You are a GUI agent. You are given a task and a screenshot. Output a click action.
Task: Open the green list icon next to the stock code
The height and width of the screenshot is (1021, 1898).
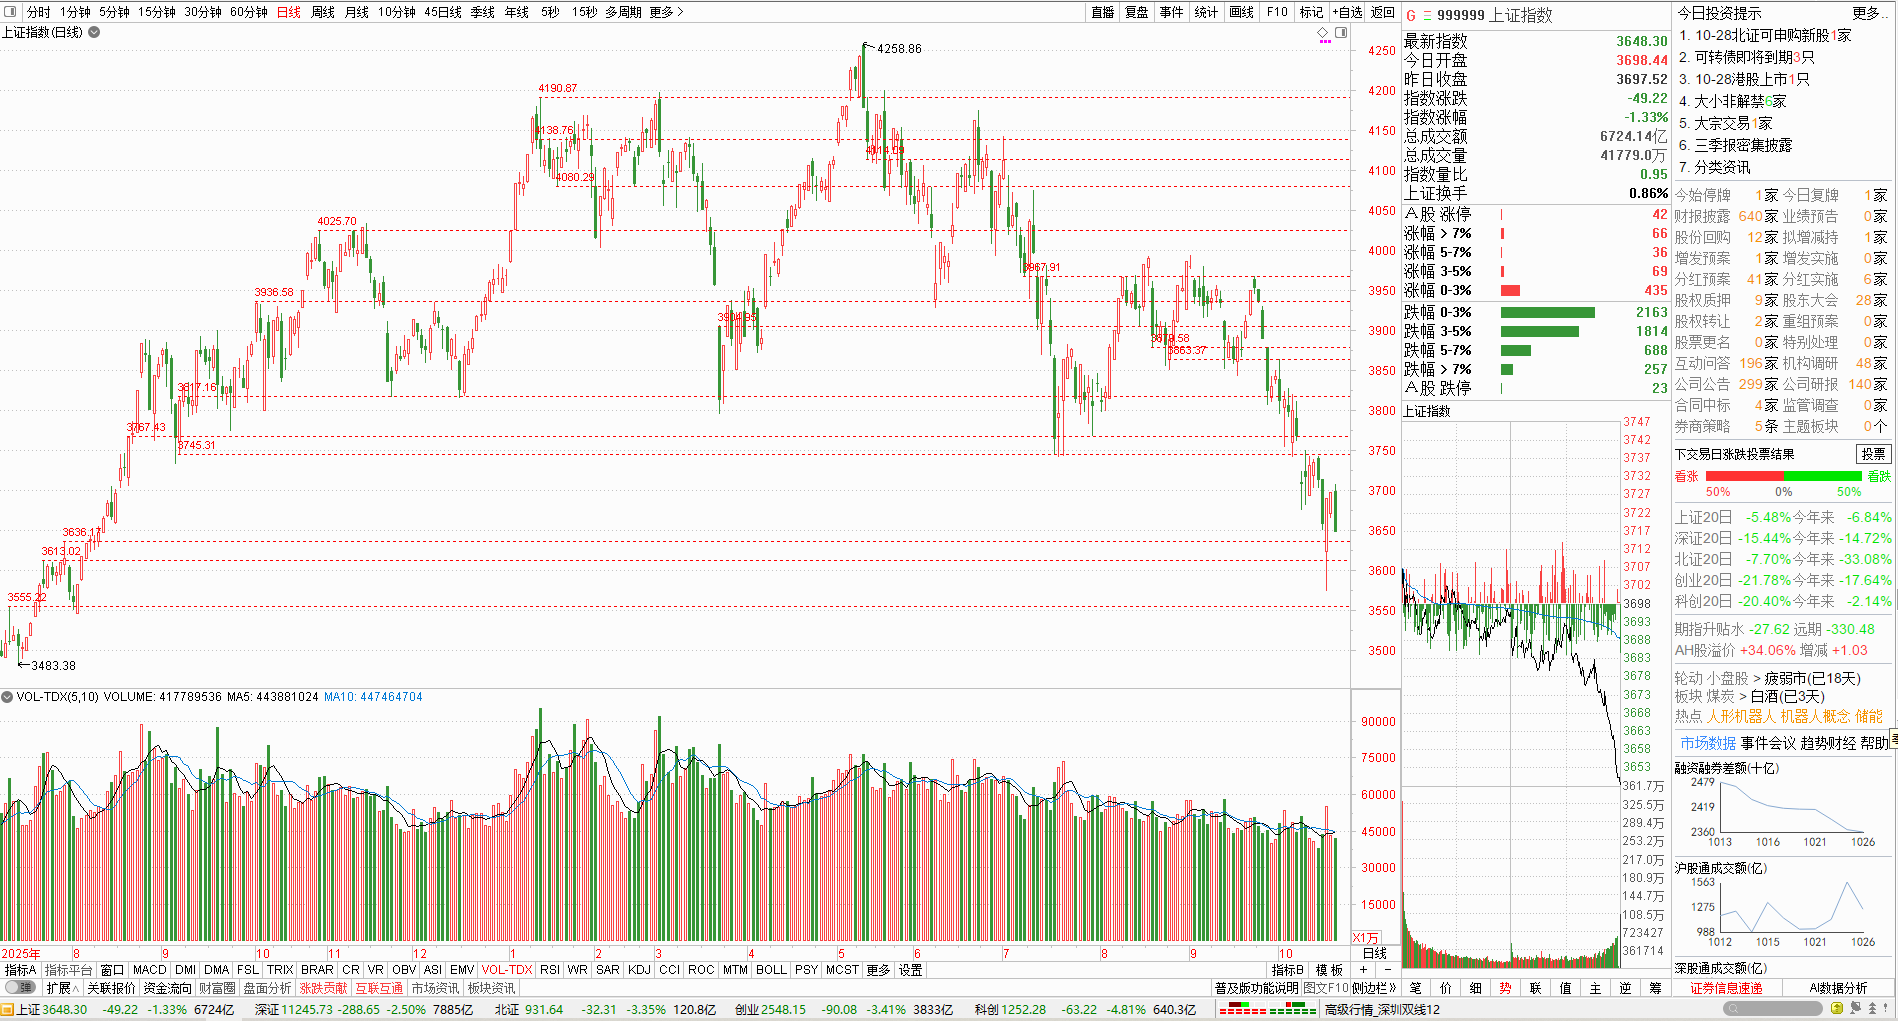[1427, 15]
